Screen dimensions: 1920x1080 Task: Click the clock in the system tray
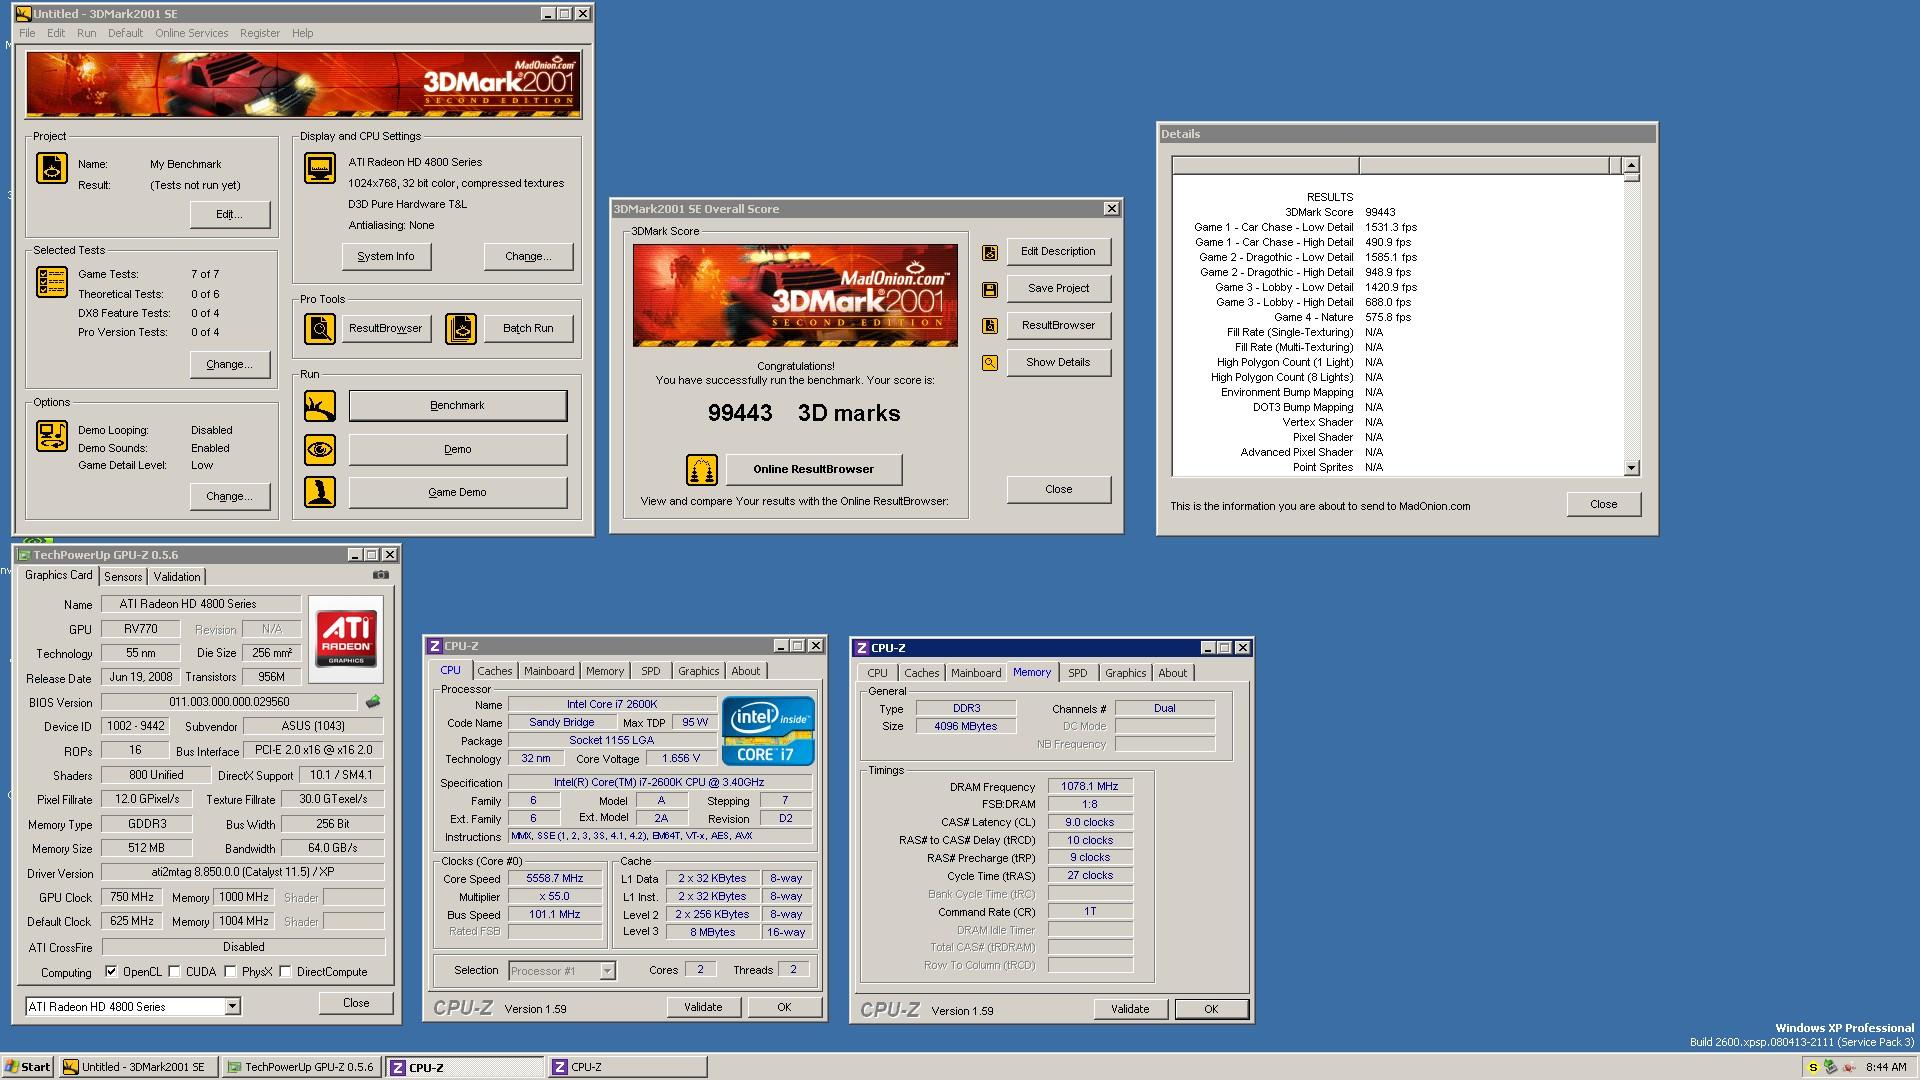[1886, 1067]
